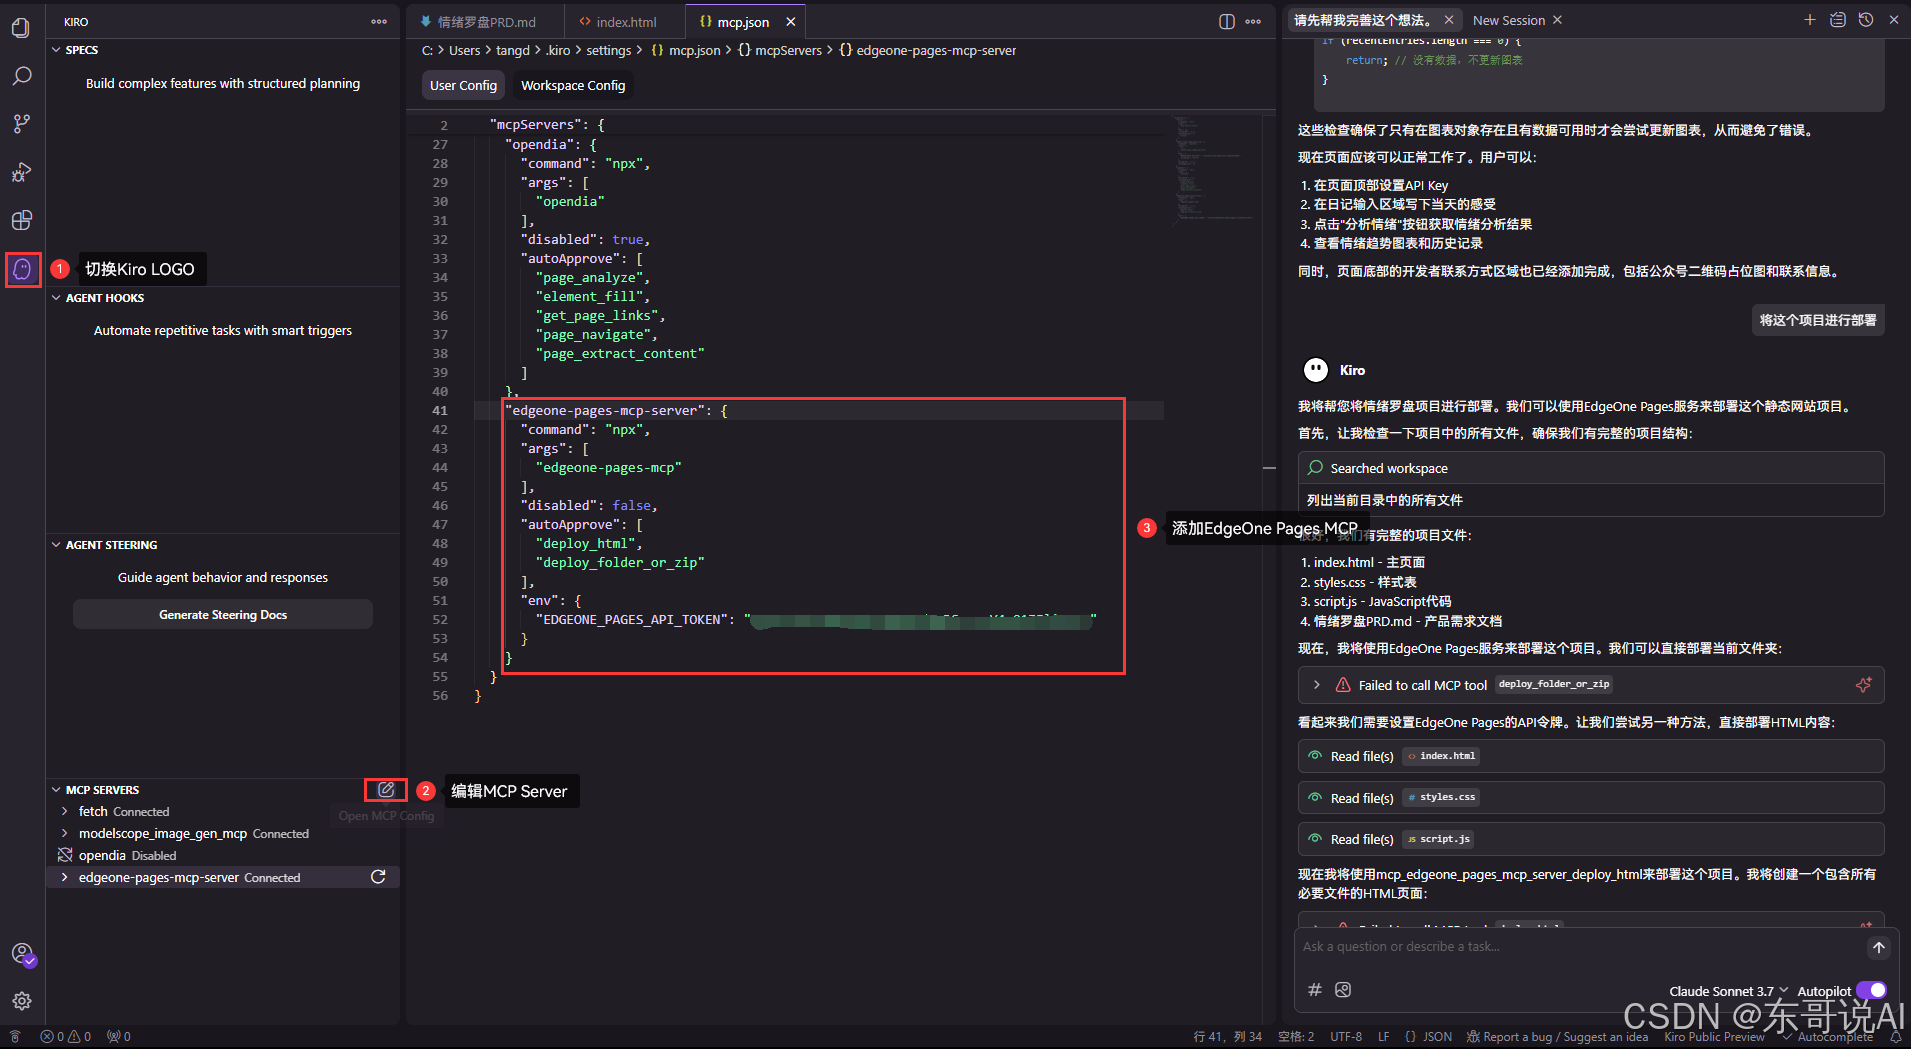Select the opendia Disabled server row
The image size is (1911, 1049).
point(222,855)
